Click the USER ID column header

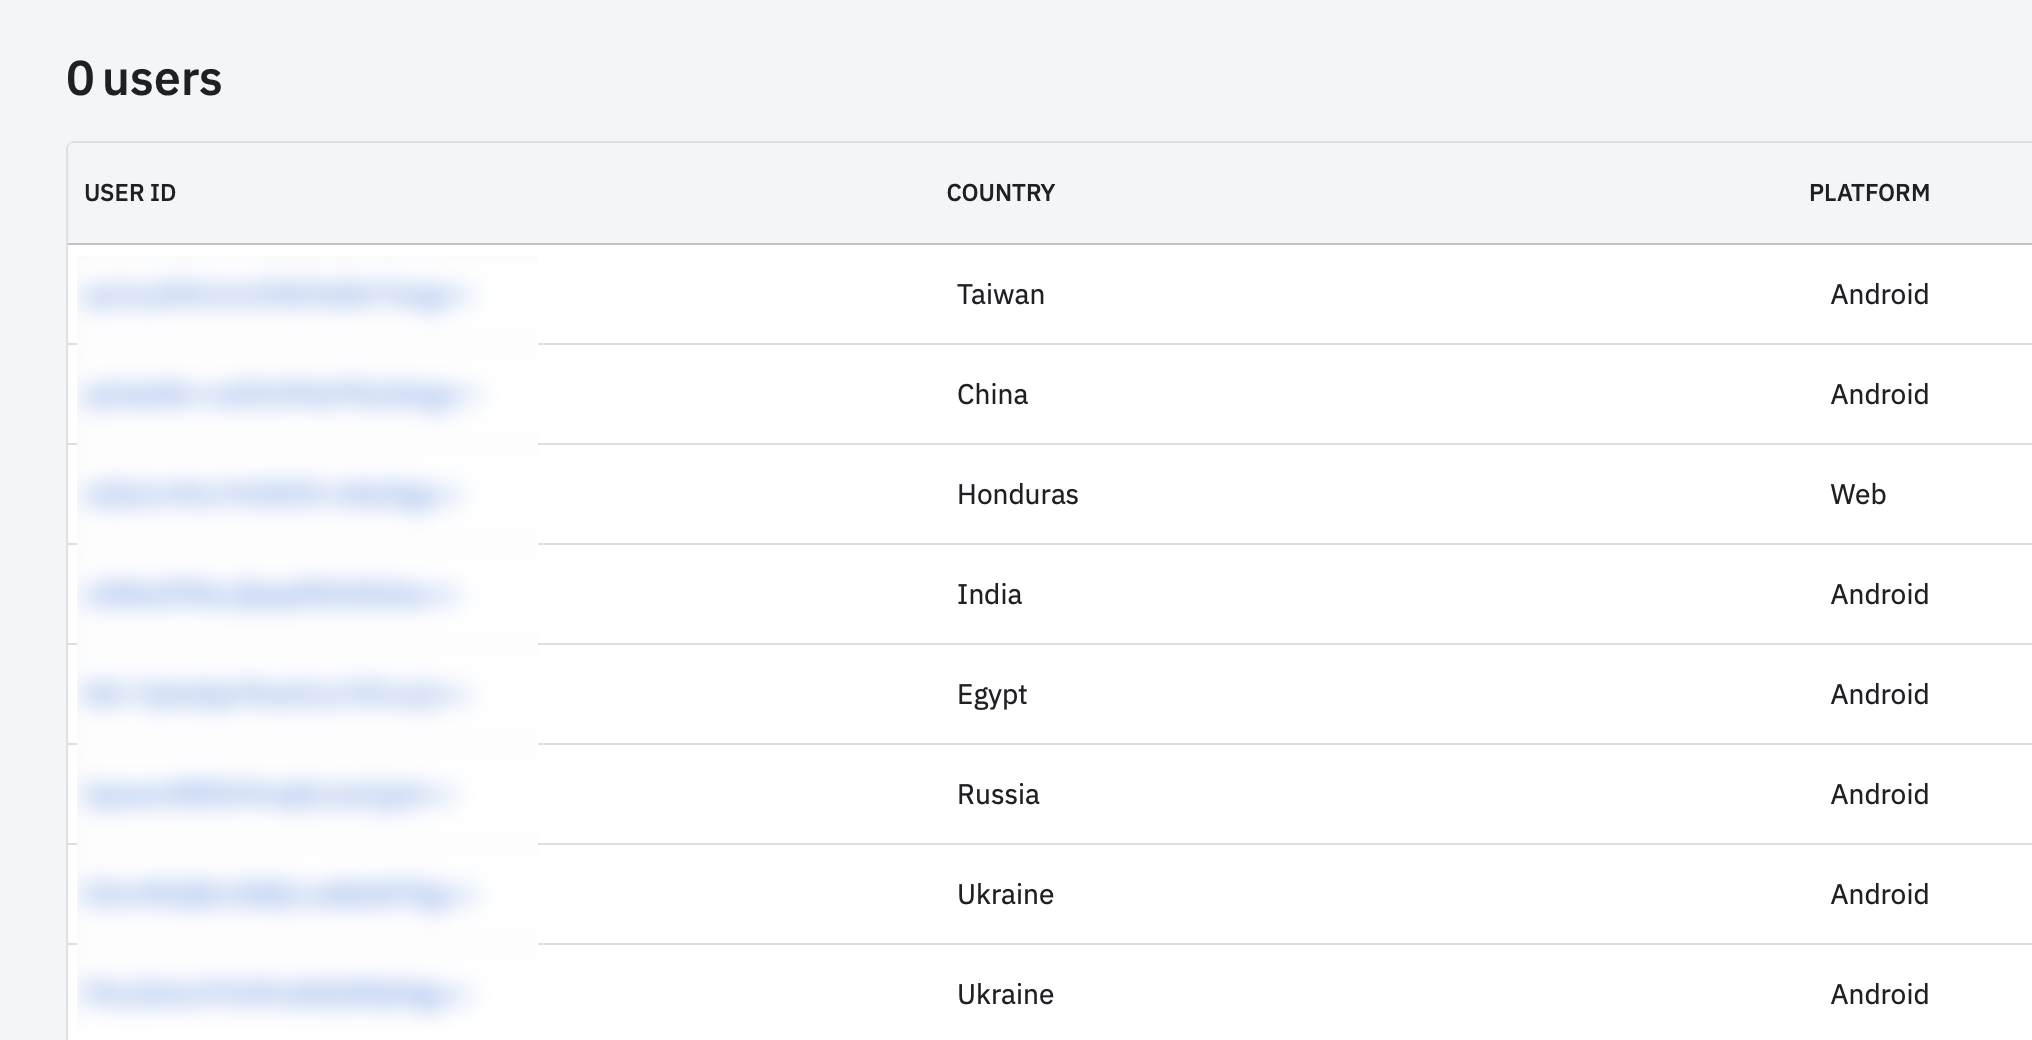[130, 193]
